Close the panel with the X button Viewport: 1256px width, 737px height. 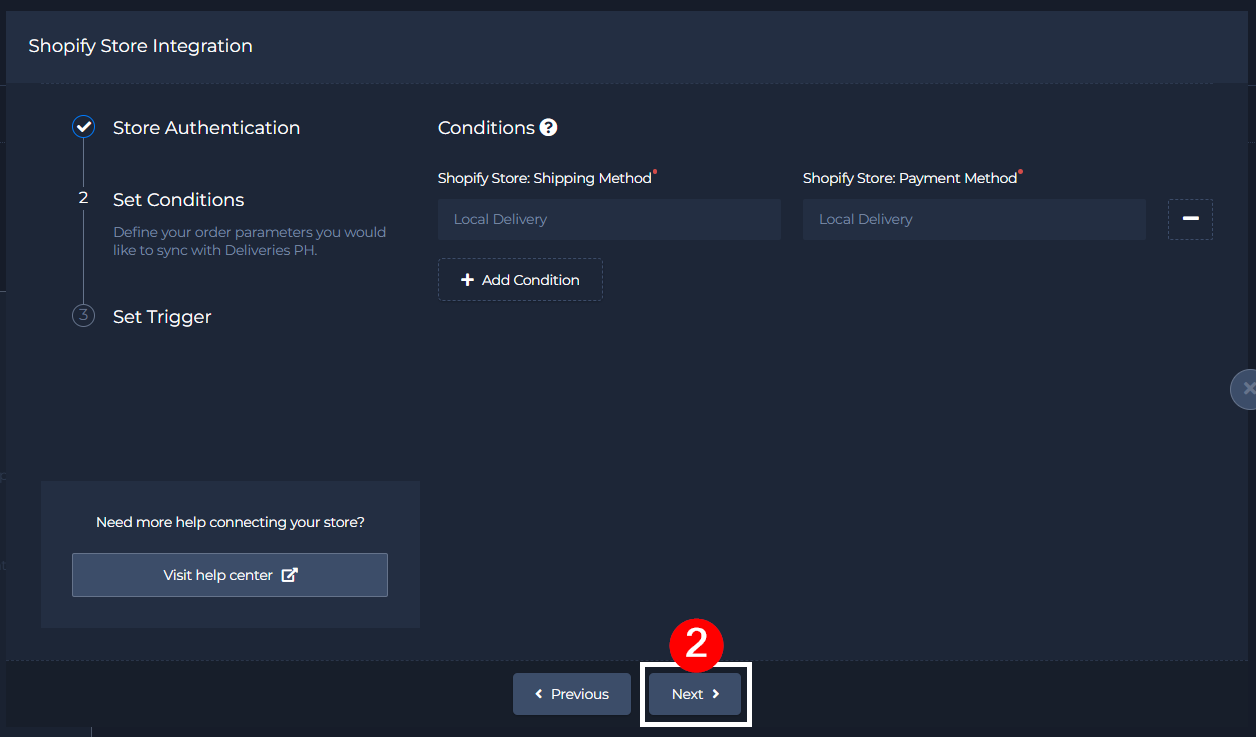(x=1245, y=388)
